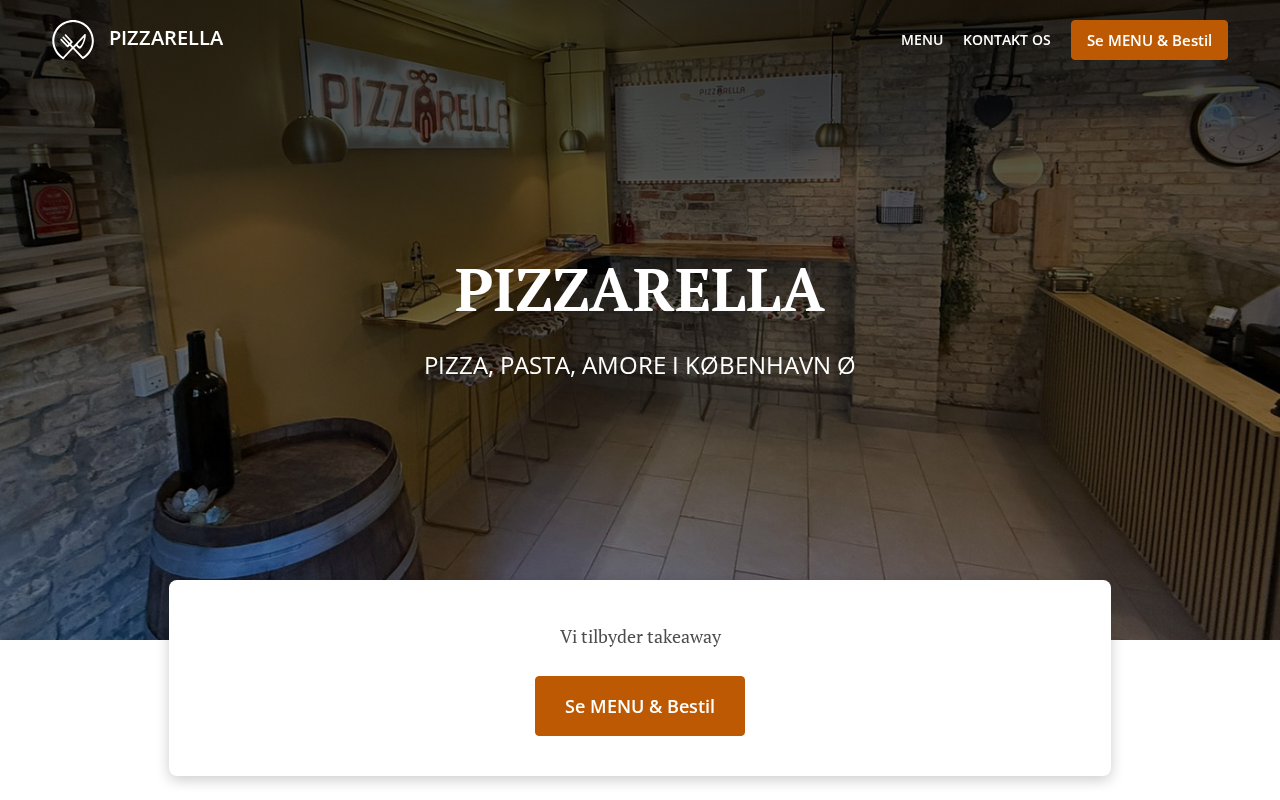
Task: Go to the KONTAKT OS page
Action: [x=1006, y=40]
